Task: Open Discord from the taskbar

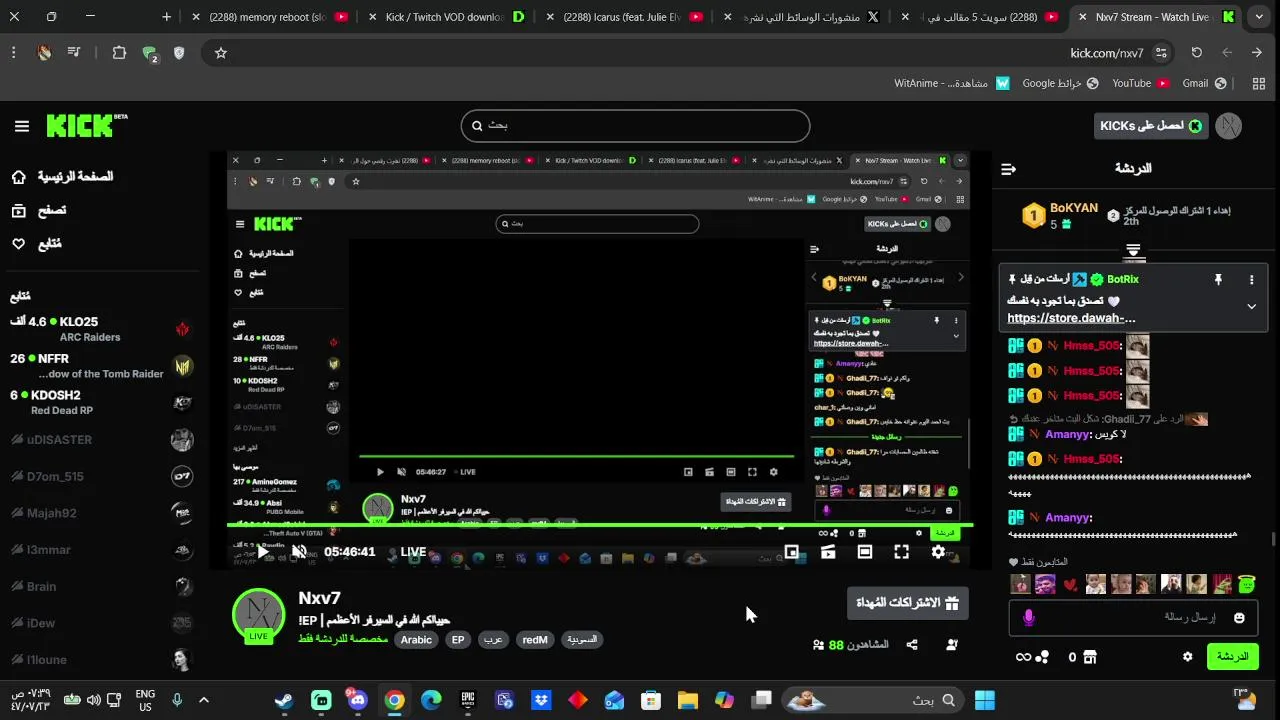Action: tap(358, 700)
